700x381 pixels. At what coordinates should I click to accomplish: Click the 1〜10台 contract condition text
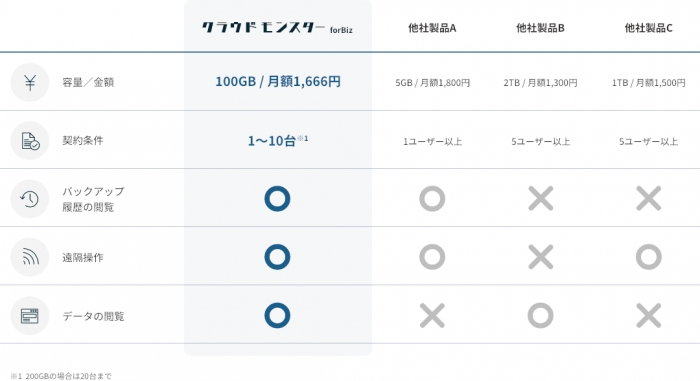[278, 141]
